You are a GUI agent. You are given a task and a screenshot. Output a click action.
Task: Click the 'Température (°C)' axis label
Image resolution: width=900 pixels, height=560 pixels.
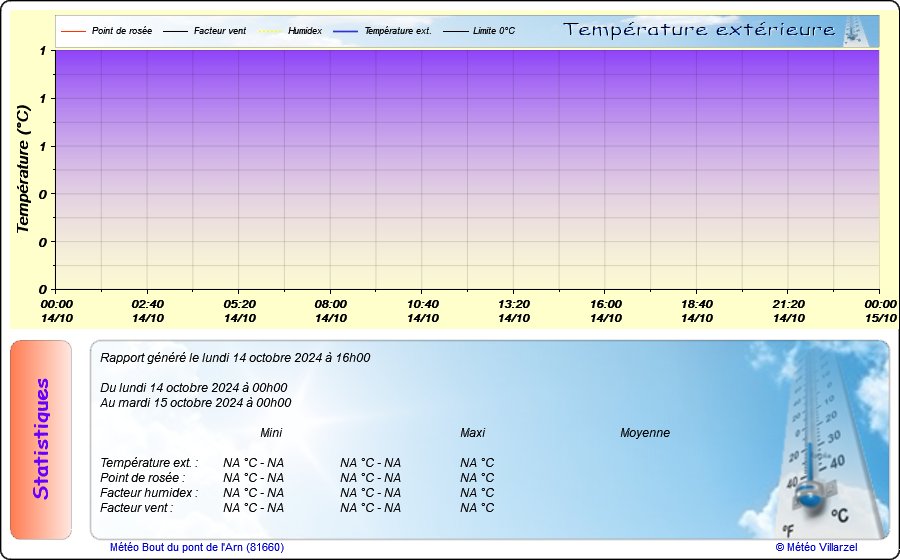23,169
